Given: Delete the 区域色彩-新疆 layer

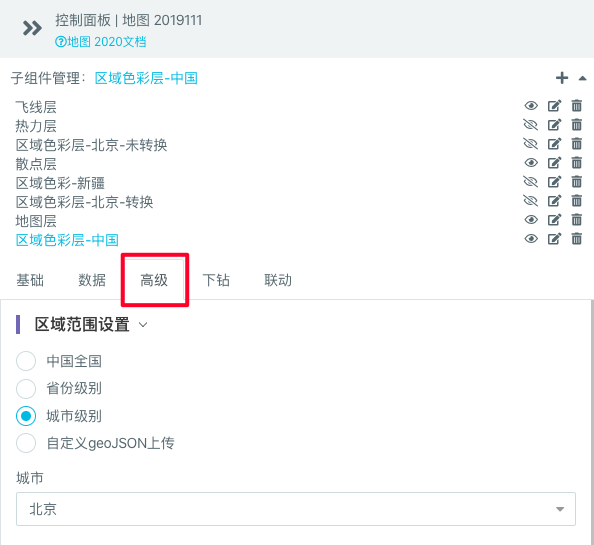Looking at the screenshot, I should pyautogui.click(x=577, y=182).
